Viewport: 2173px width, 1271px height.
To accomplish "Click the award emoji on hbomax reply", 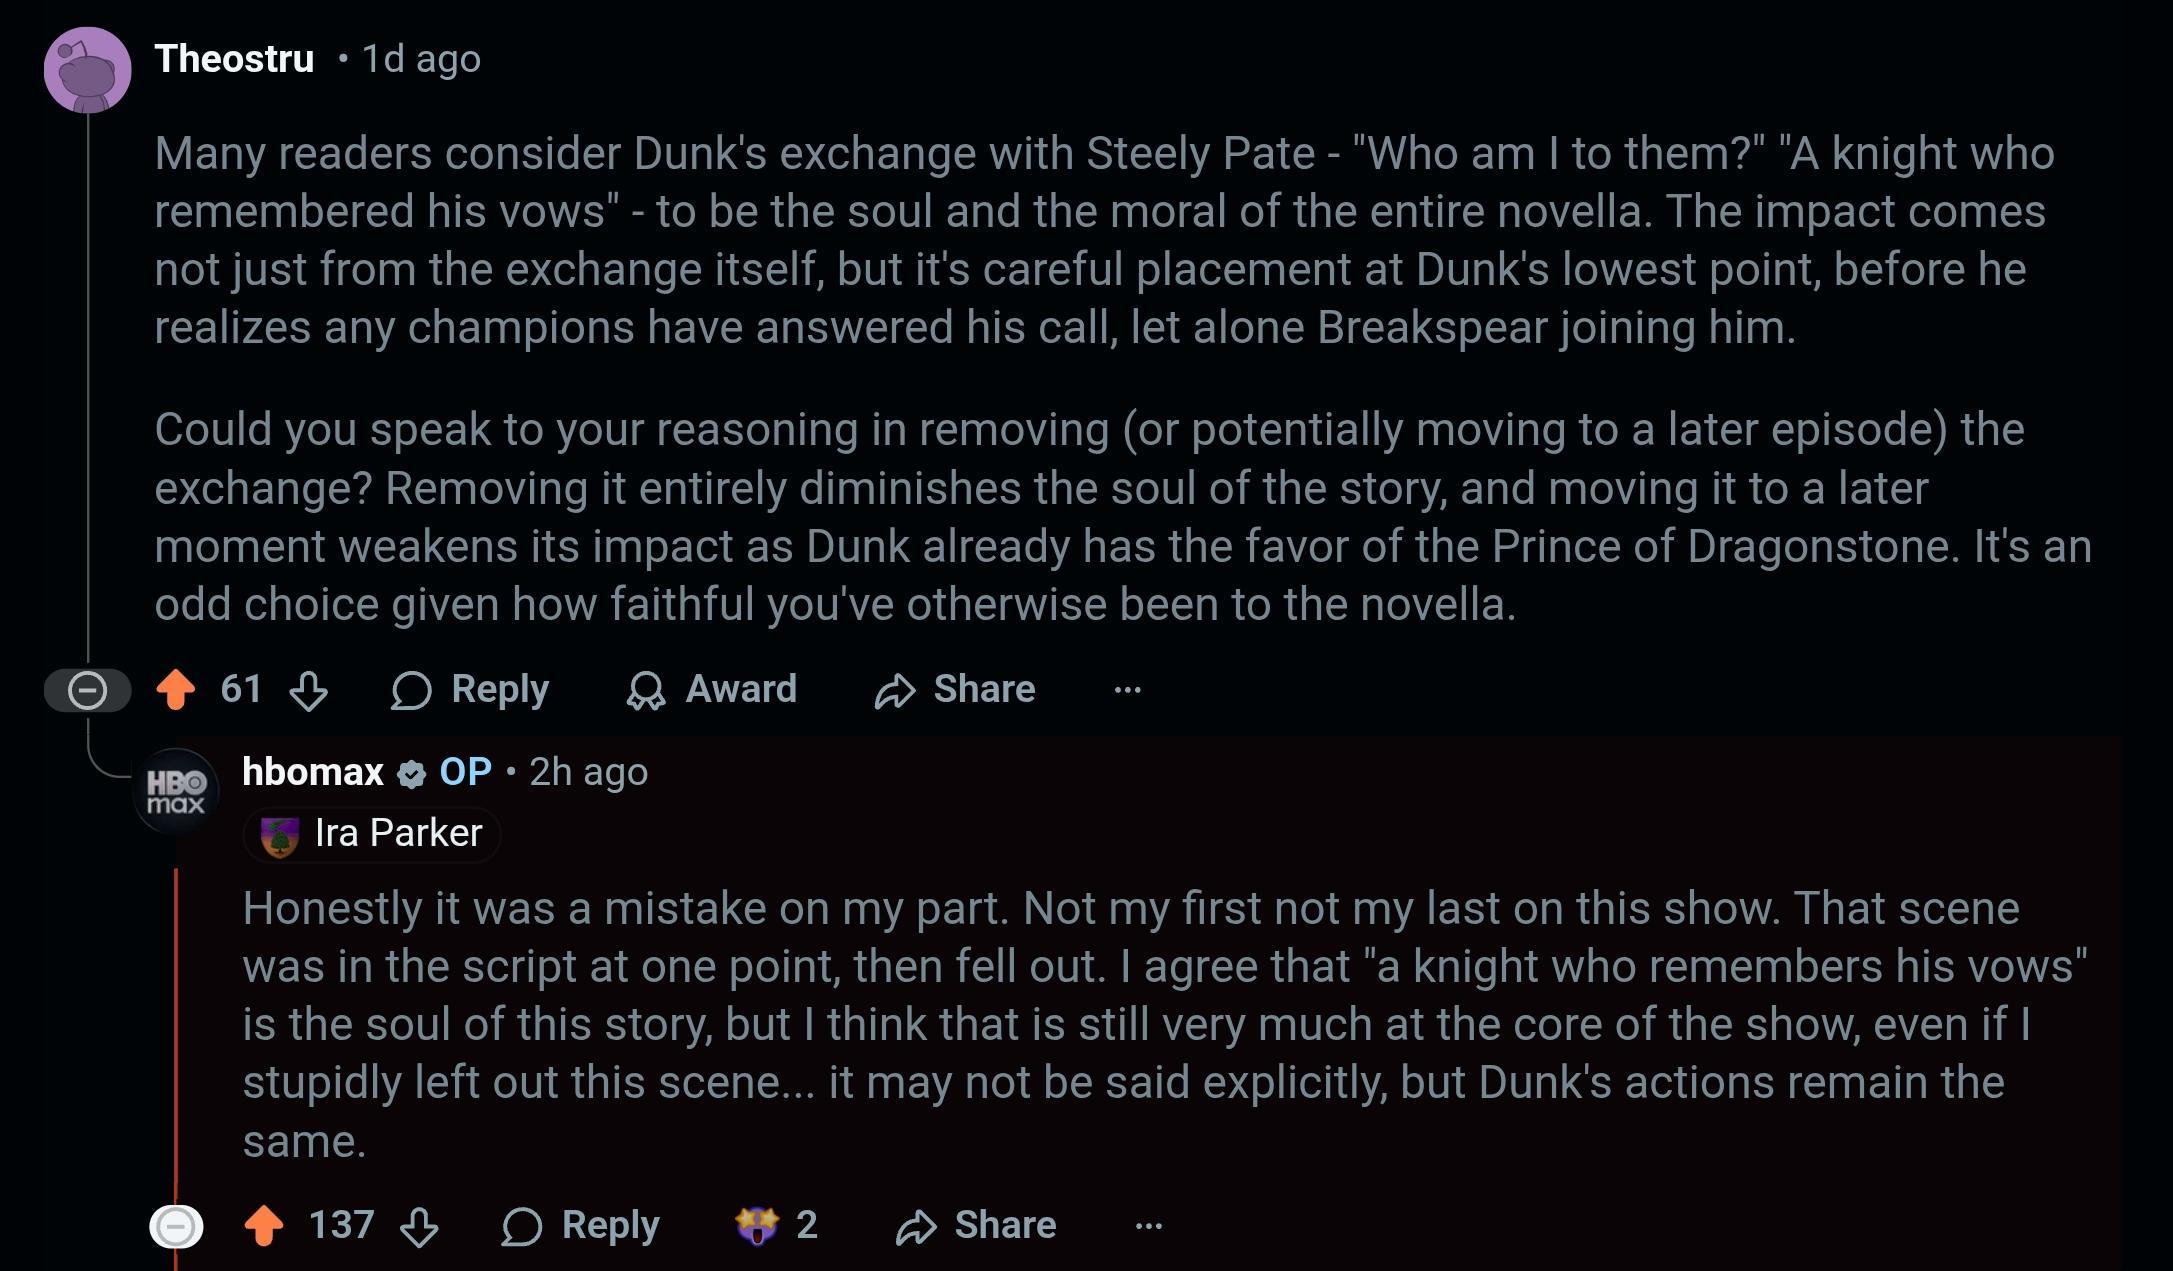I will pos(757,1225).
